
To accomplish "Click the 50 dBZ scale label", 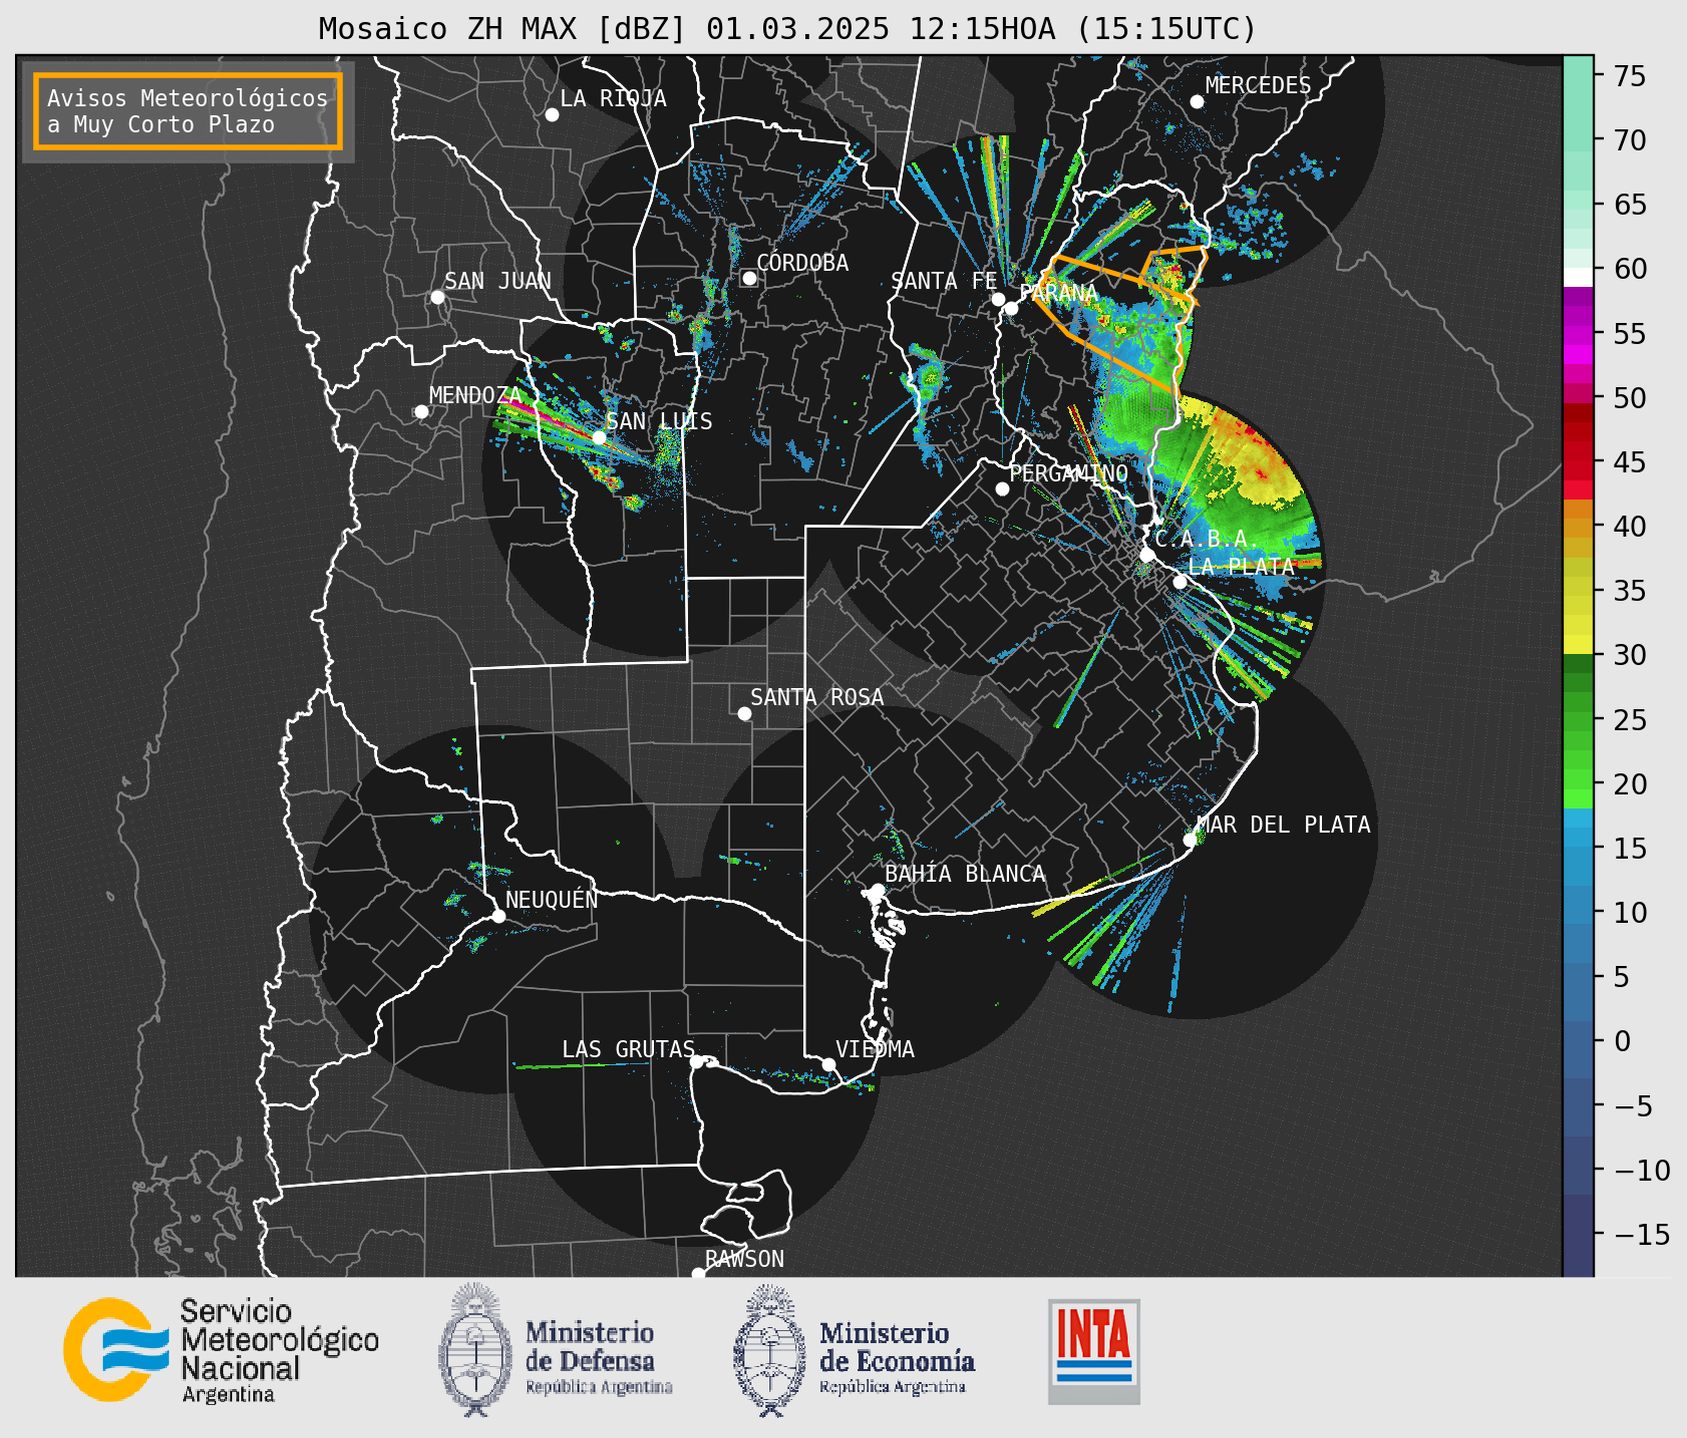I will [x=1628, y=398].
